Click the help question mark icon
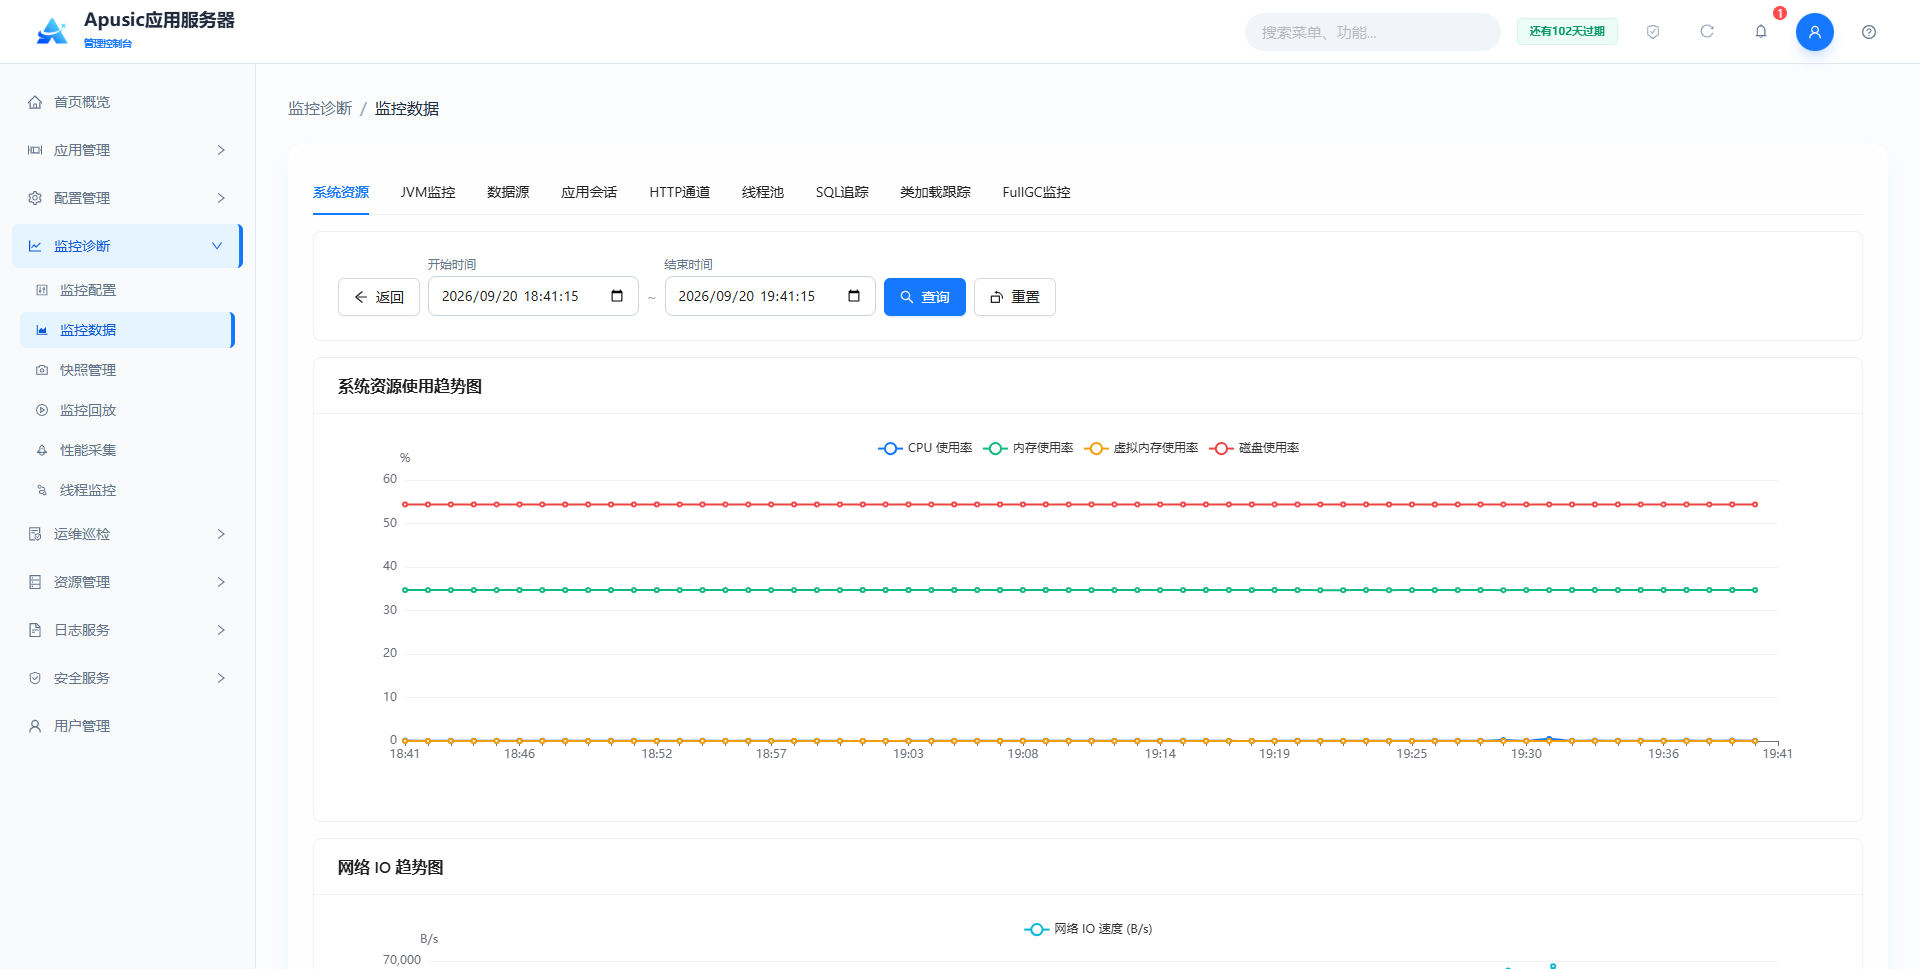This screenshot has height=969, width=1920. (1869, 32)
